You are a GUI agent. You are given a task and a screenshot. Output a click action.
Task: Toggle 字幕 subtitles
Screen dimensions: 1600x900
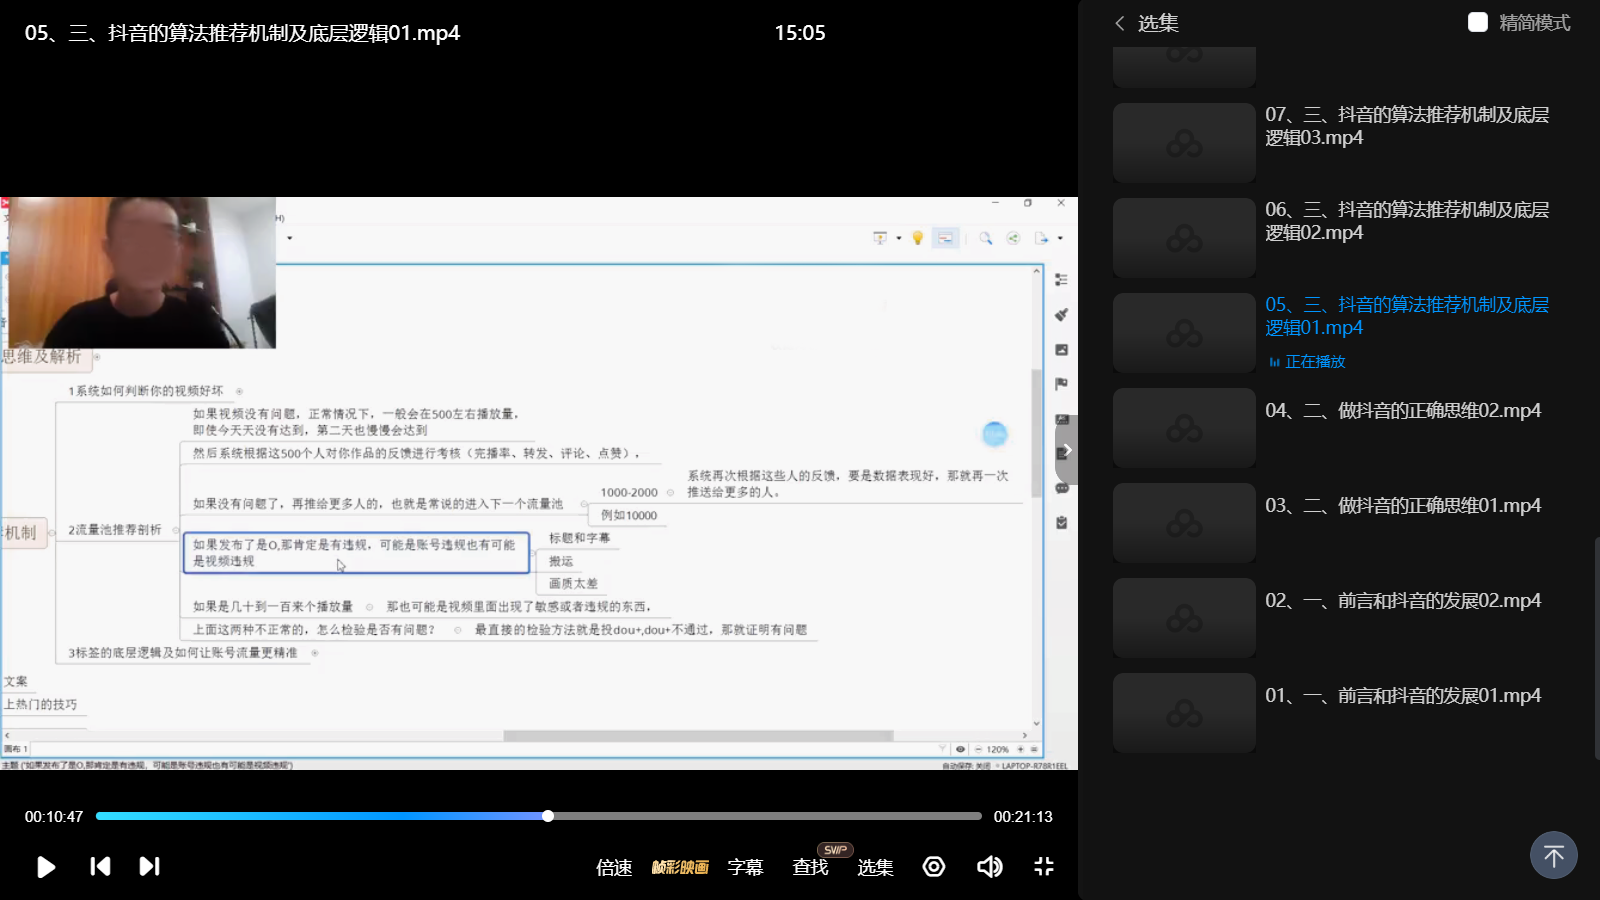[x=745, y=867]
